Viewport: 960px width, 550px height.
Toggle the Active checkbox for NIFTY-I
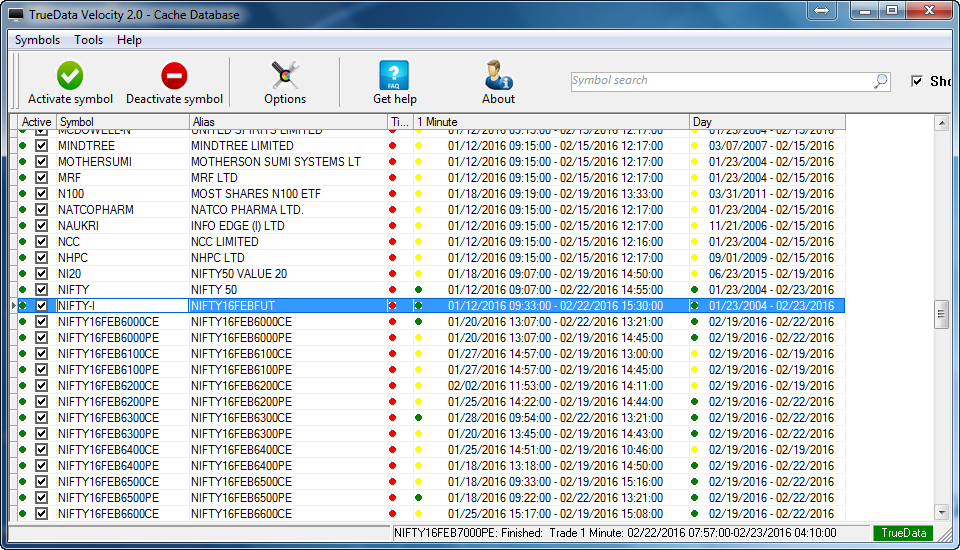[41, 306]
